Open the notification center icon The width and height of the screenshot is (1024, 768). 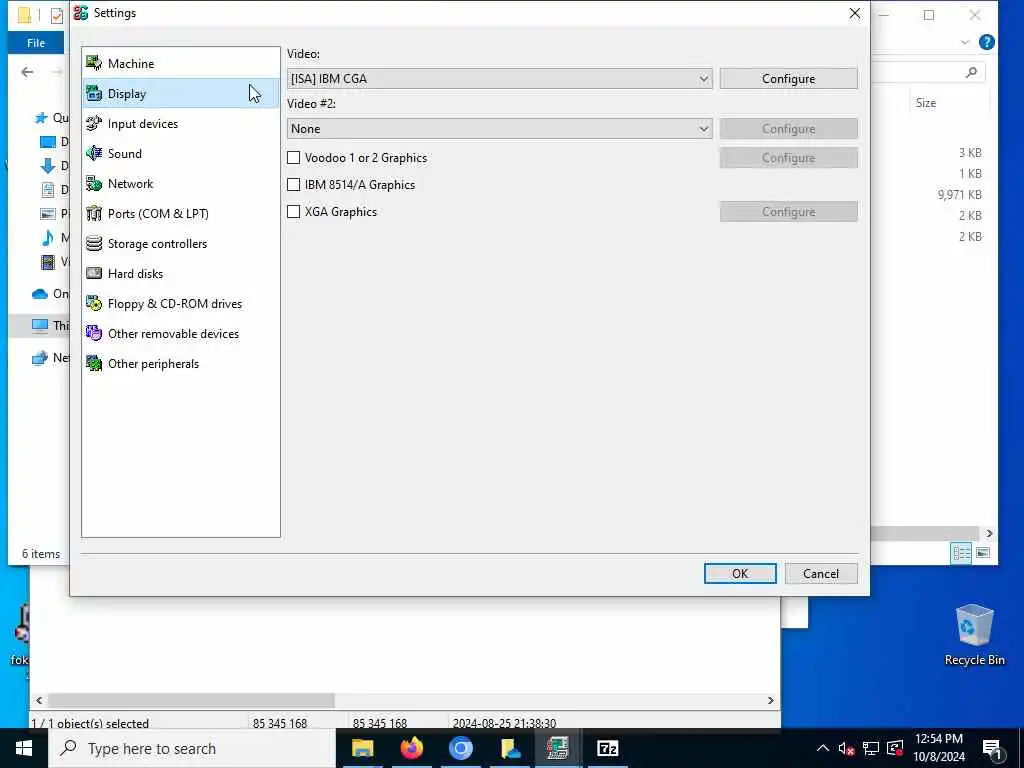tap(992, 750)
